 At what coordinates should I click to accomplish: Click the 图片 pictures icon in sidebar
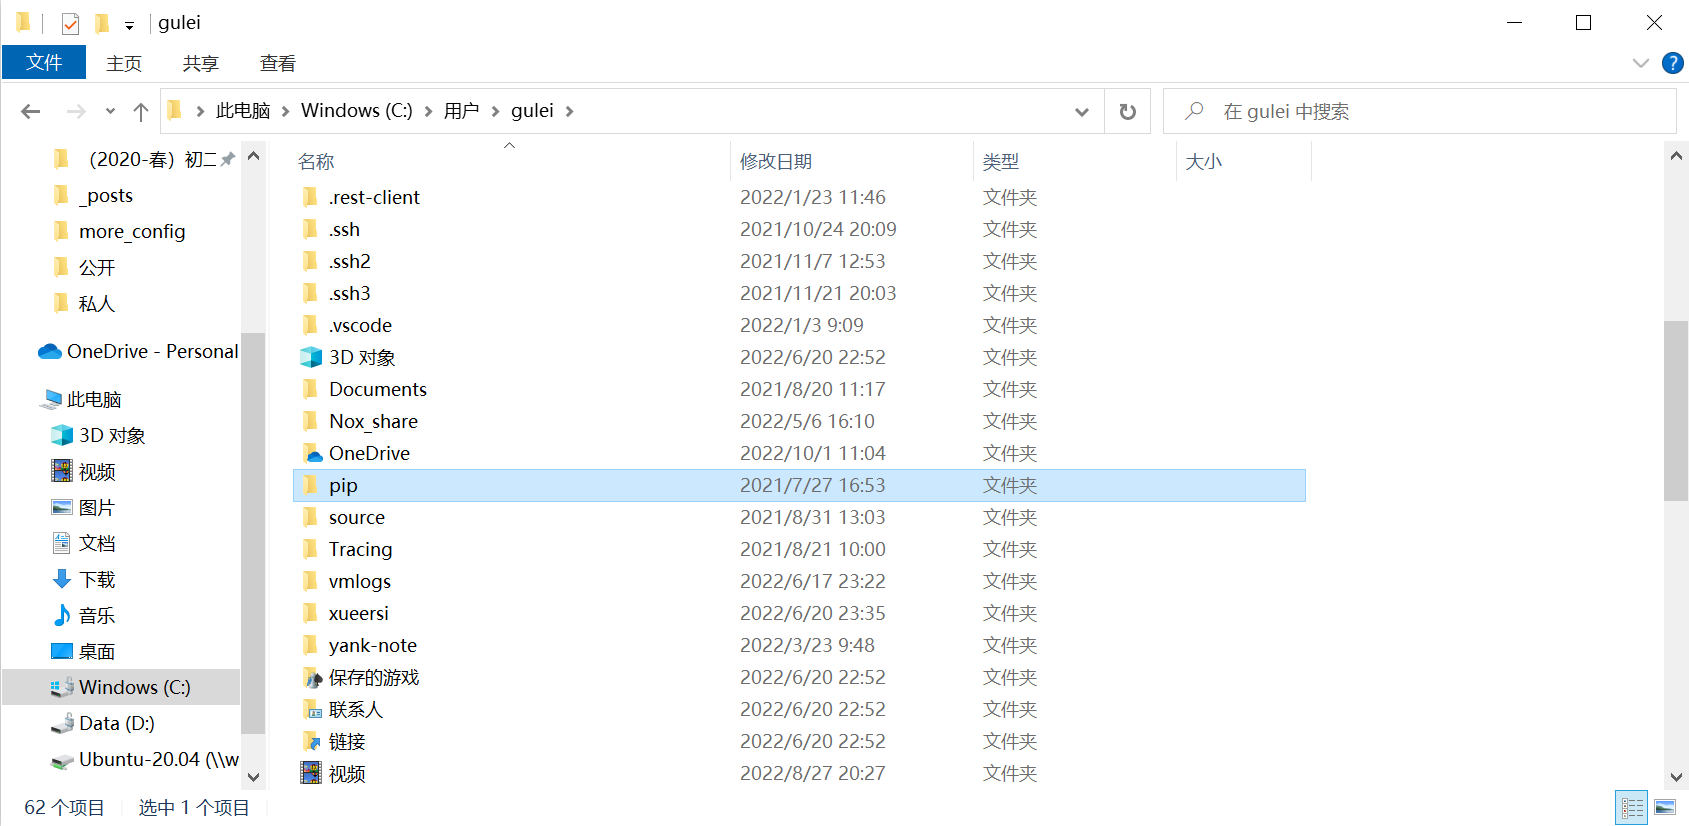(x=62, y=507)
